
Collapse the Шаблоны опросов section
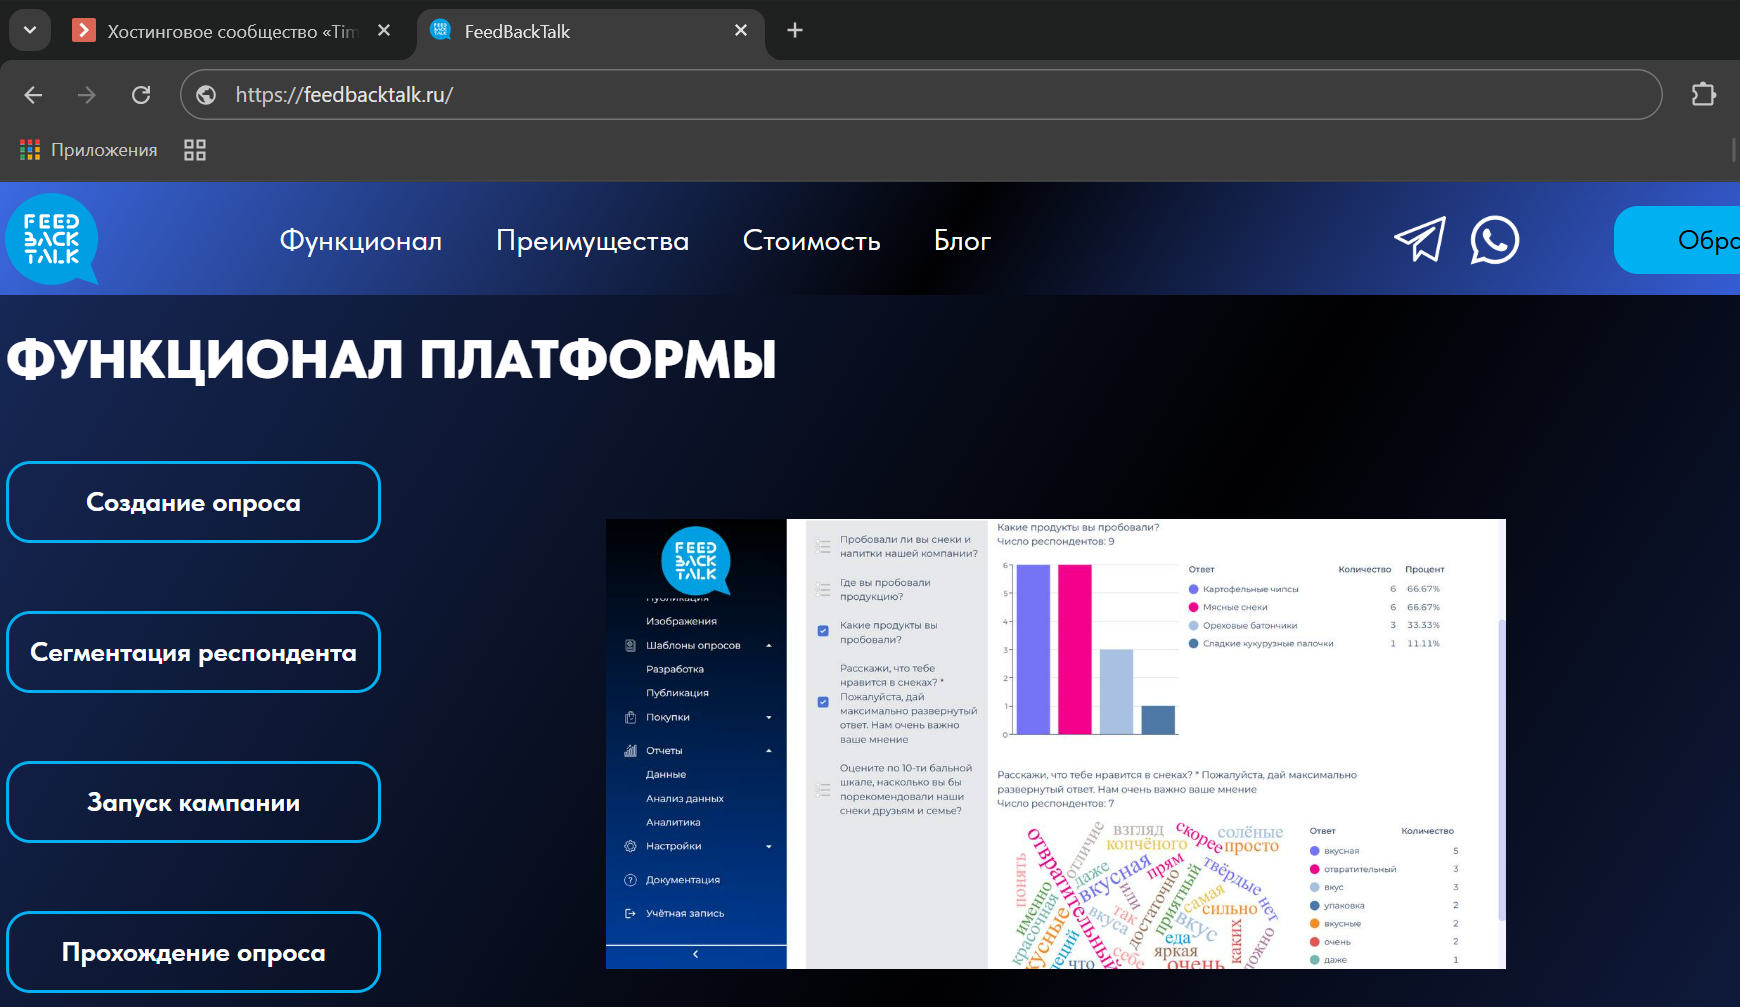click(x=768, y=646)
